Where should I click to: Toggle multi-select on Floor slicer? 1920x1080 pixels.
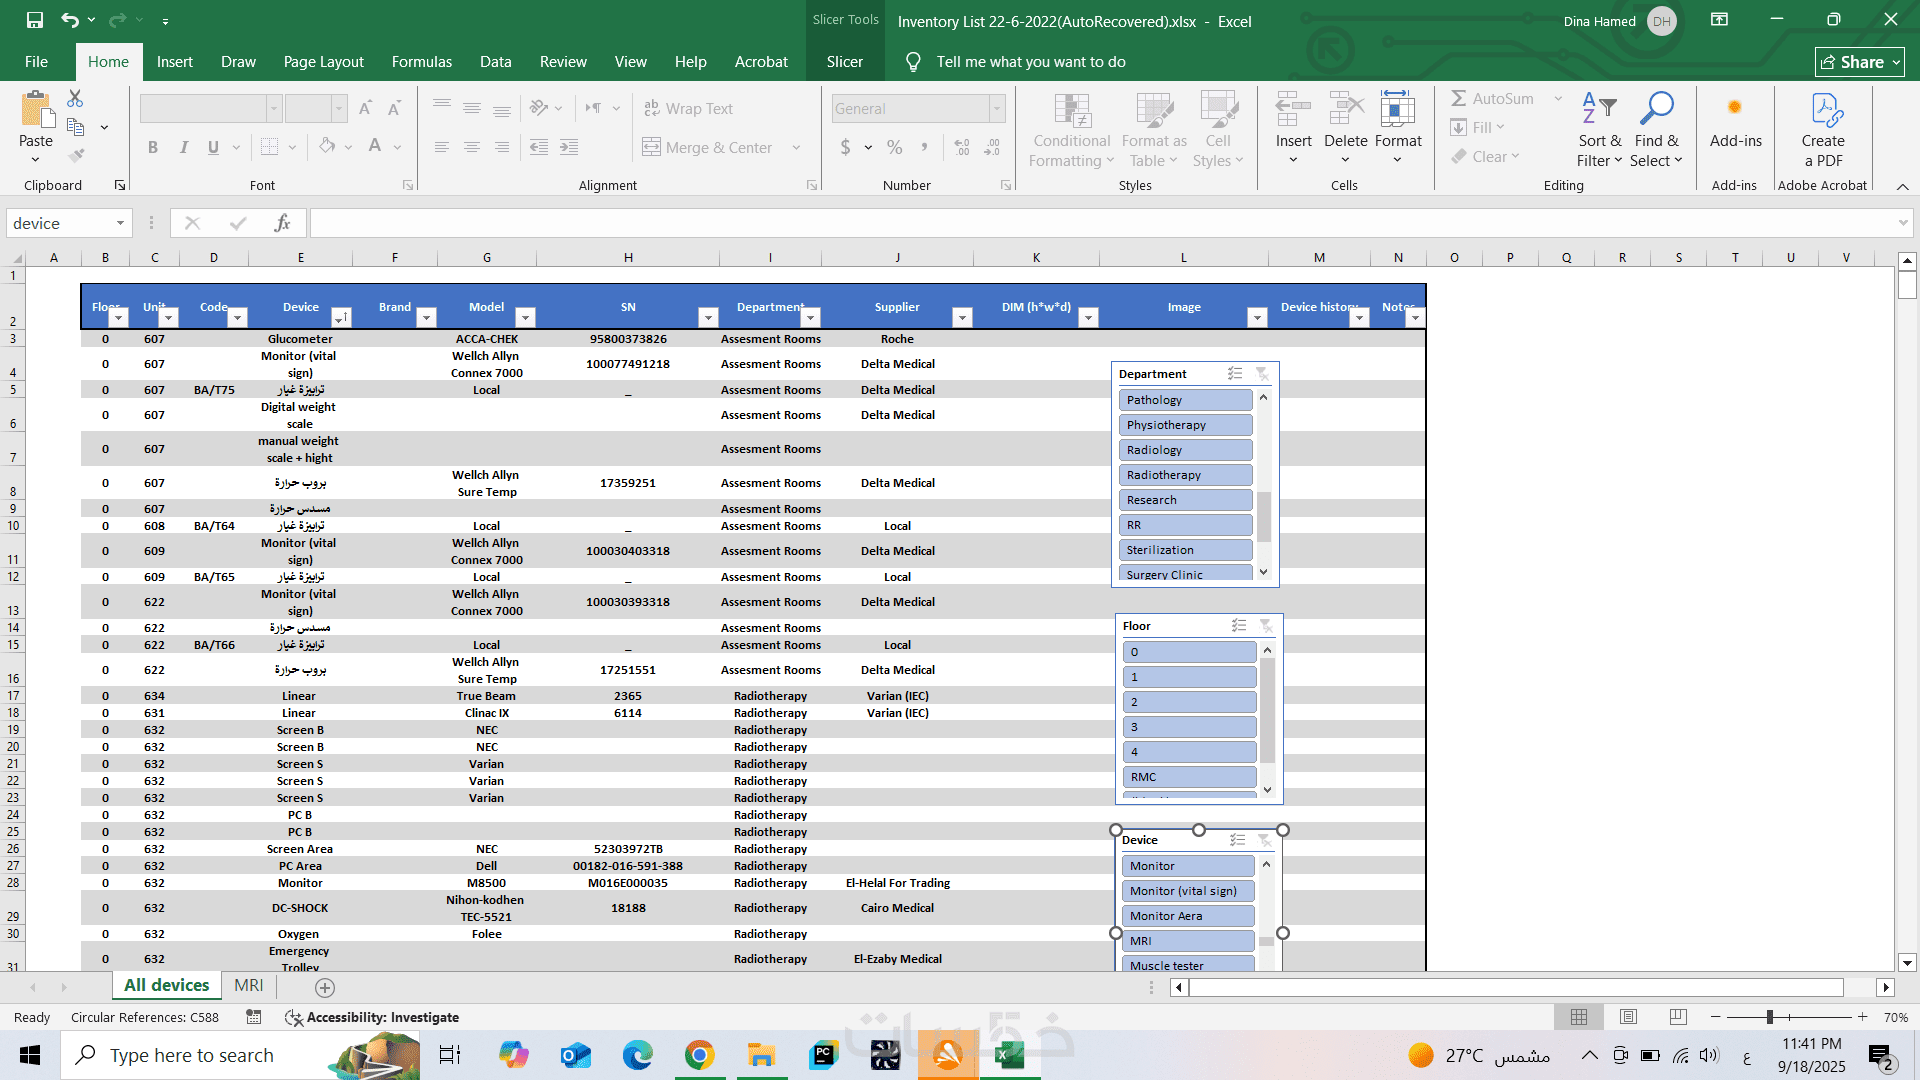pyautogui.click(x=1239, y=626)
